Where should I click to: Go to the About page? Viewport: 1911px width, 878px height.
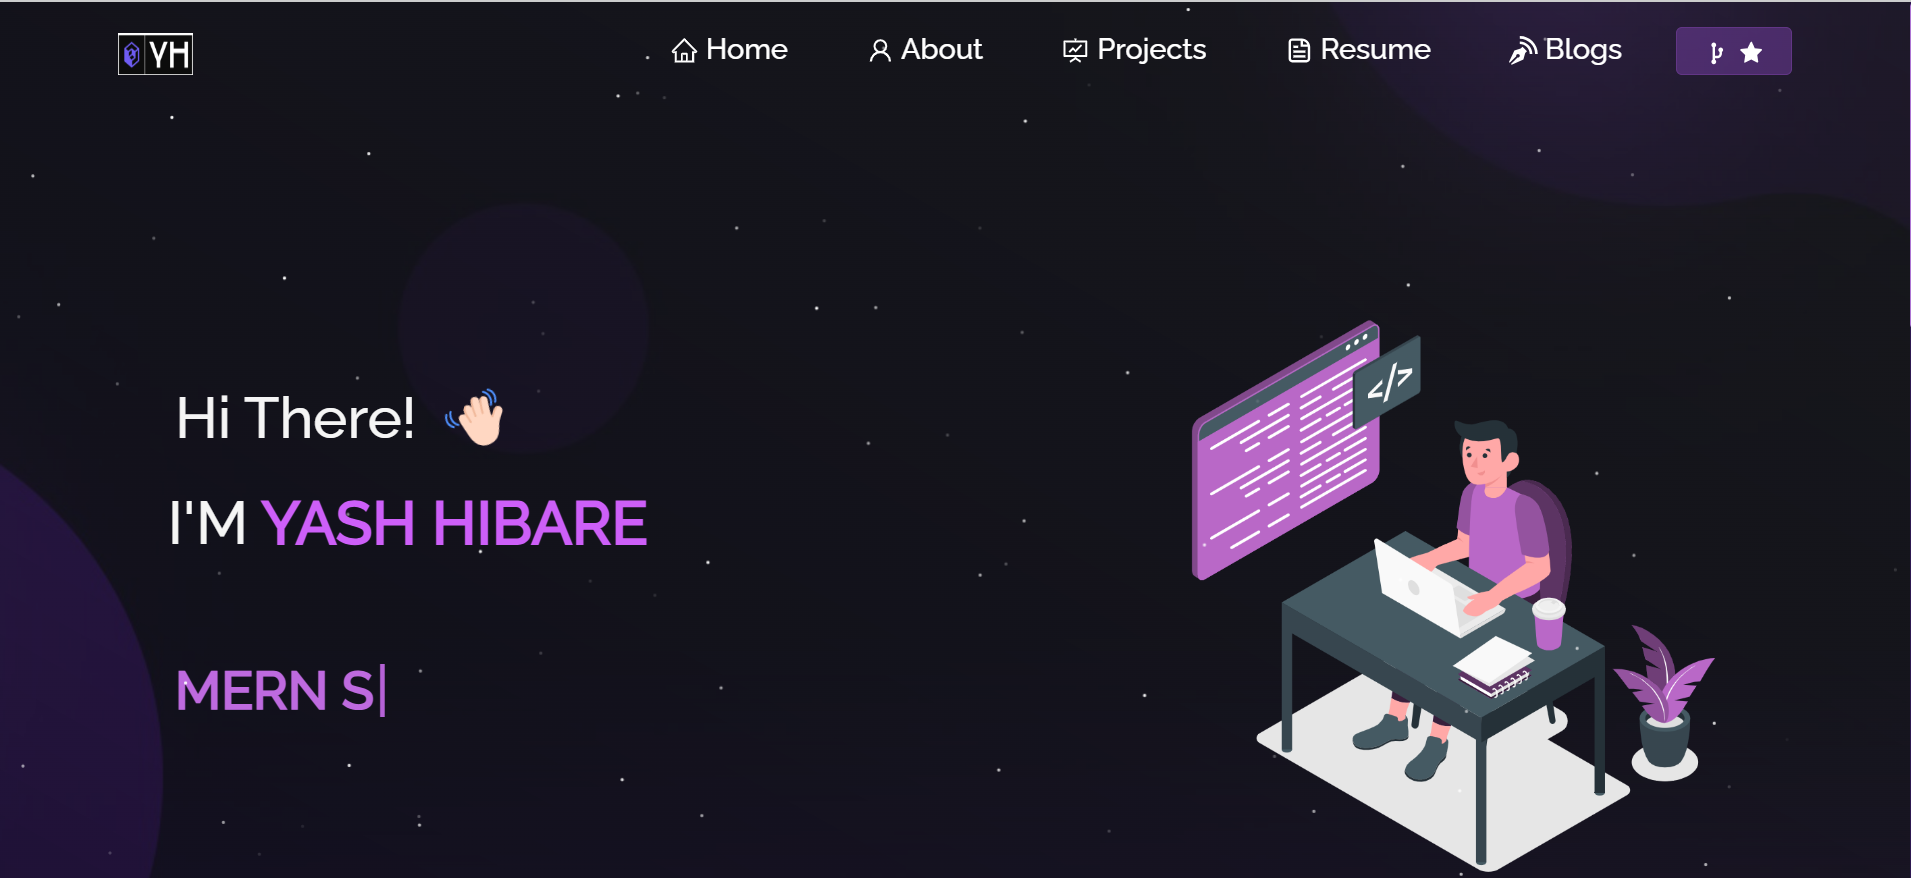926,50
